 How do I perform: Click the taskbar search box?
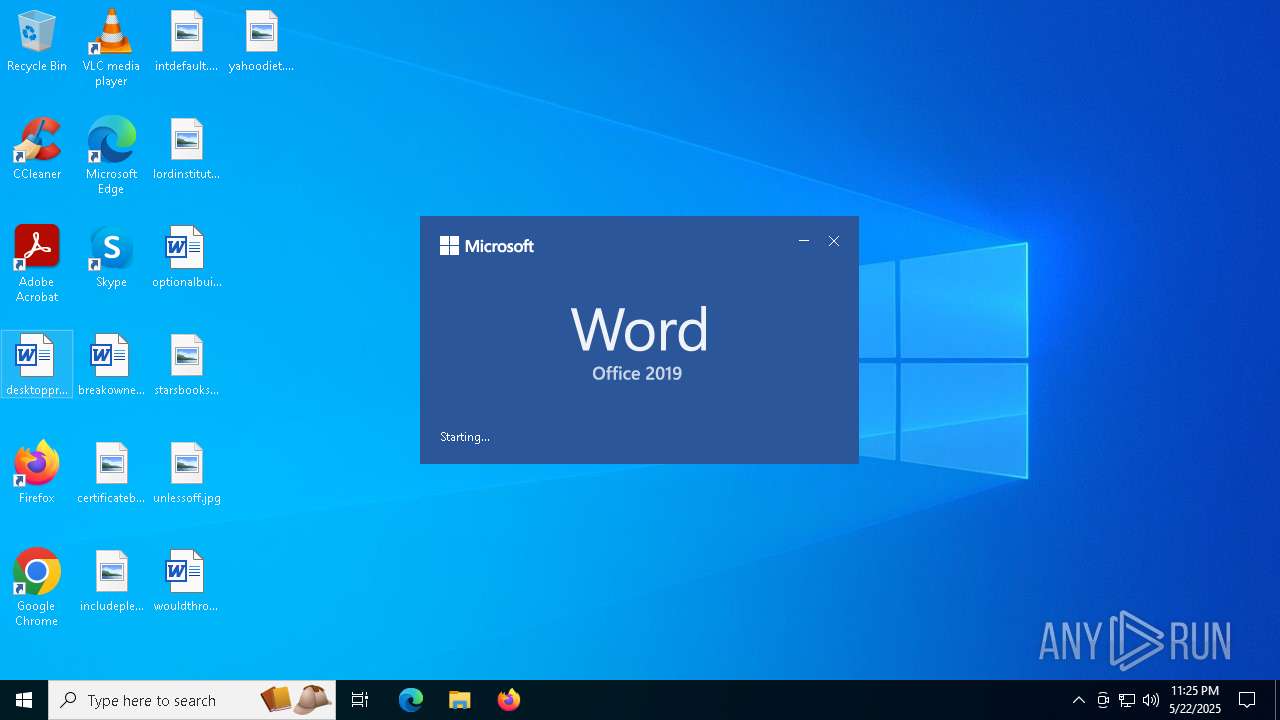[192, 700]
